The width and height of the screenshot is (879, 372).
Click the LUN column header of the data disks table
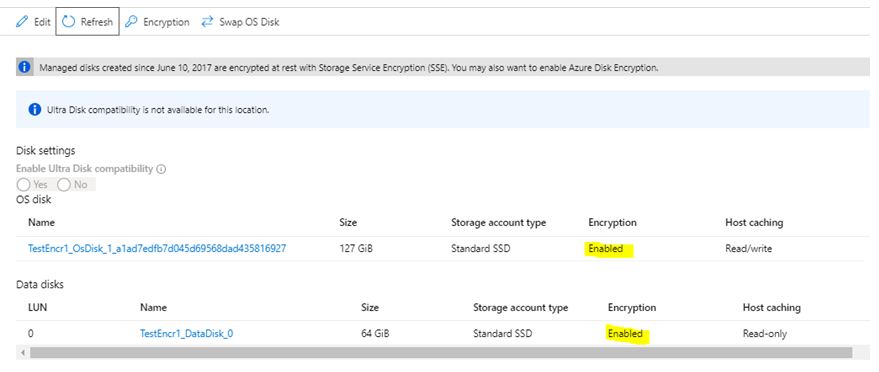(37, 308)
